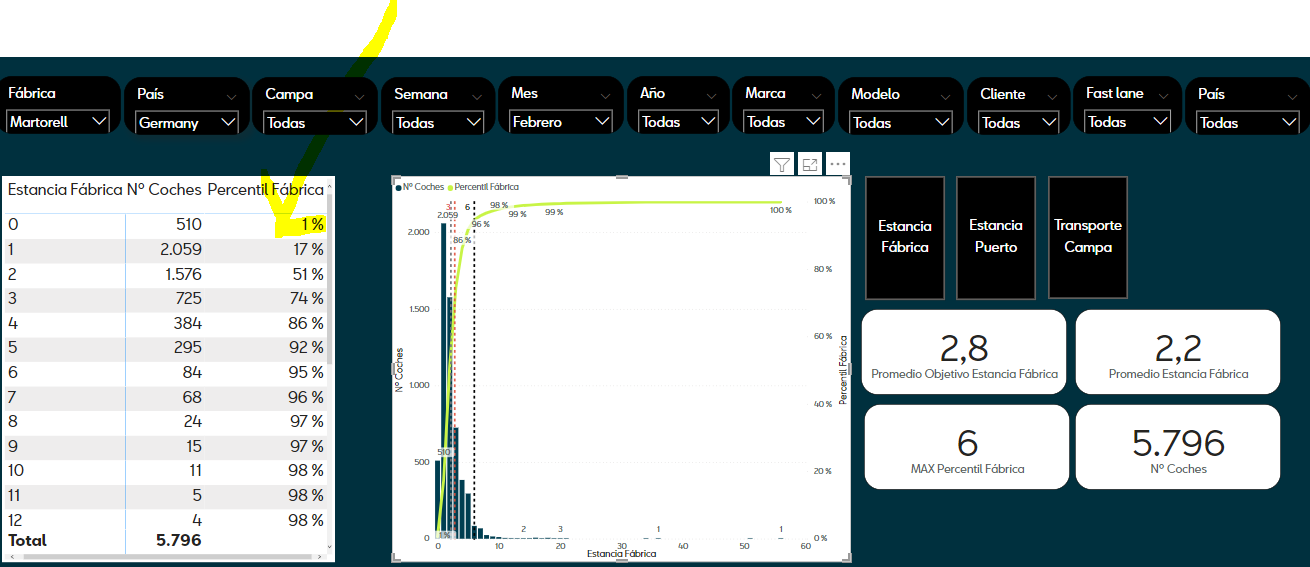Open the Fábrica dropdown showing Martorell
This screenshot has height=567, width=1310.
point(58,122)
